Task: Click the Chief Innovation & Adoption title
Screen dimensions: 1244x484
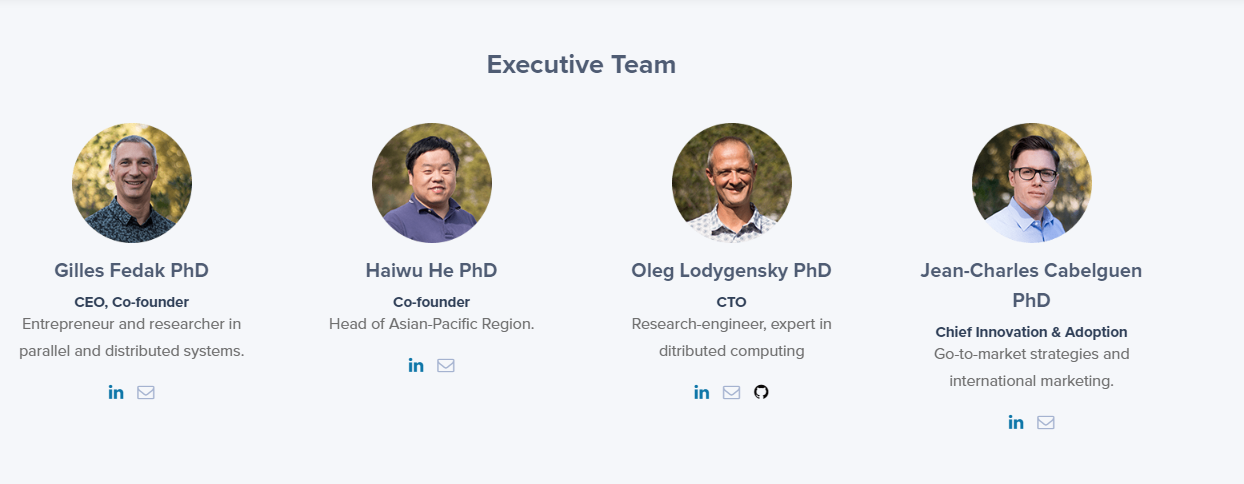Action: click(1032, 332)
